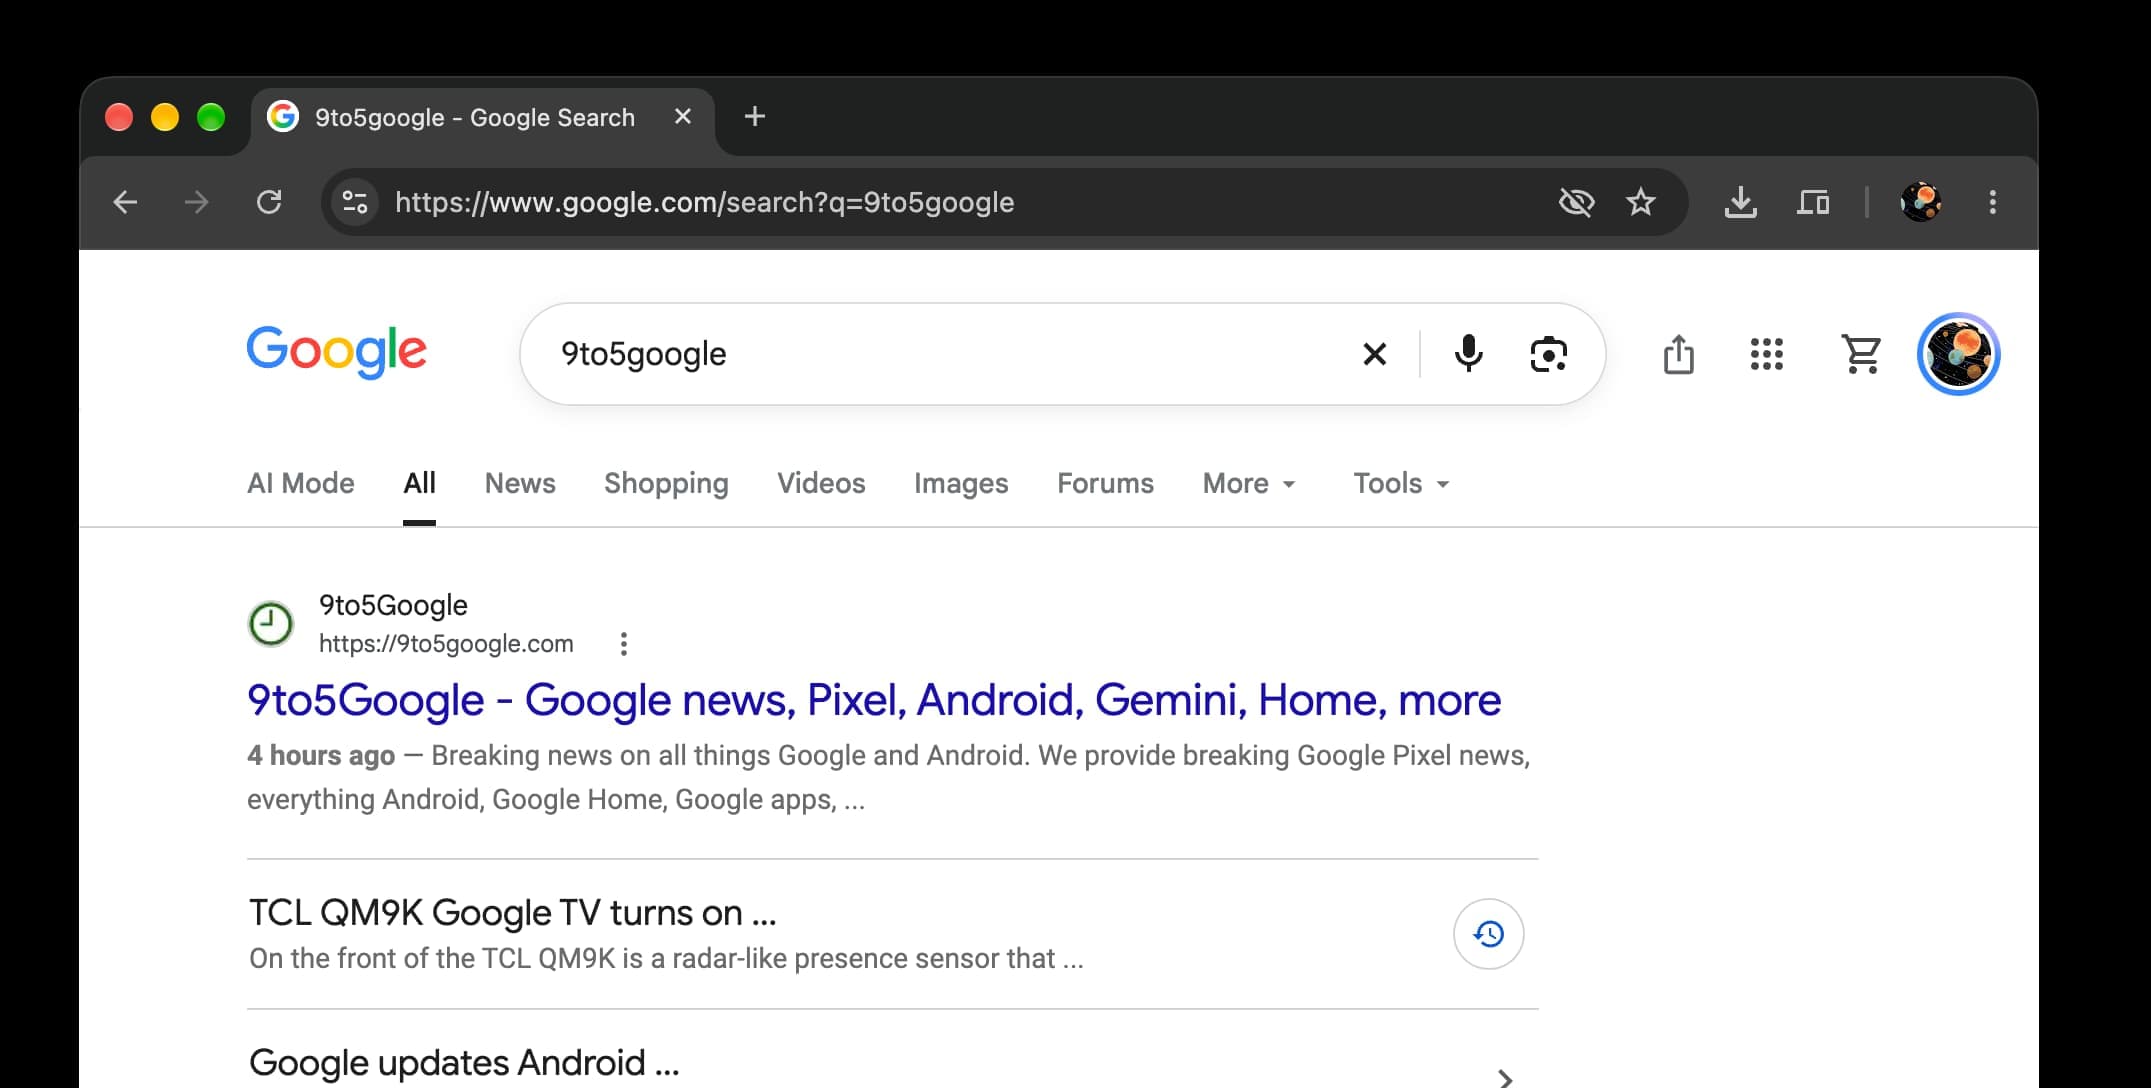Open TCL QM9K Google TV sitelink

click(512, 913)
